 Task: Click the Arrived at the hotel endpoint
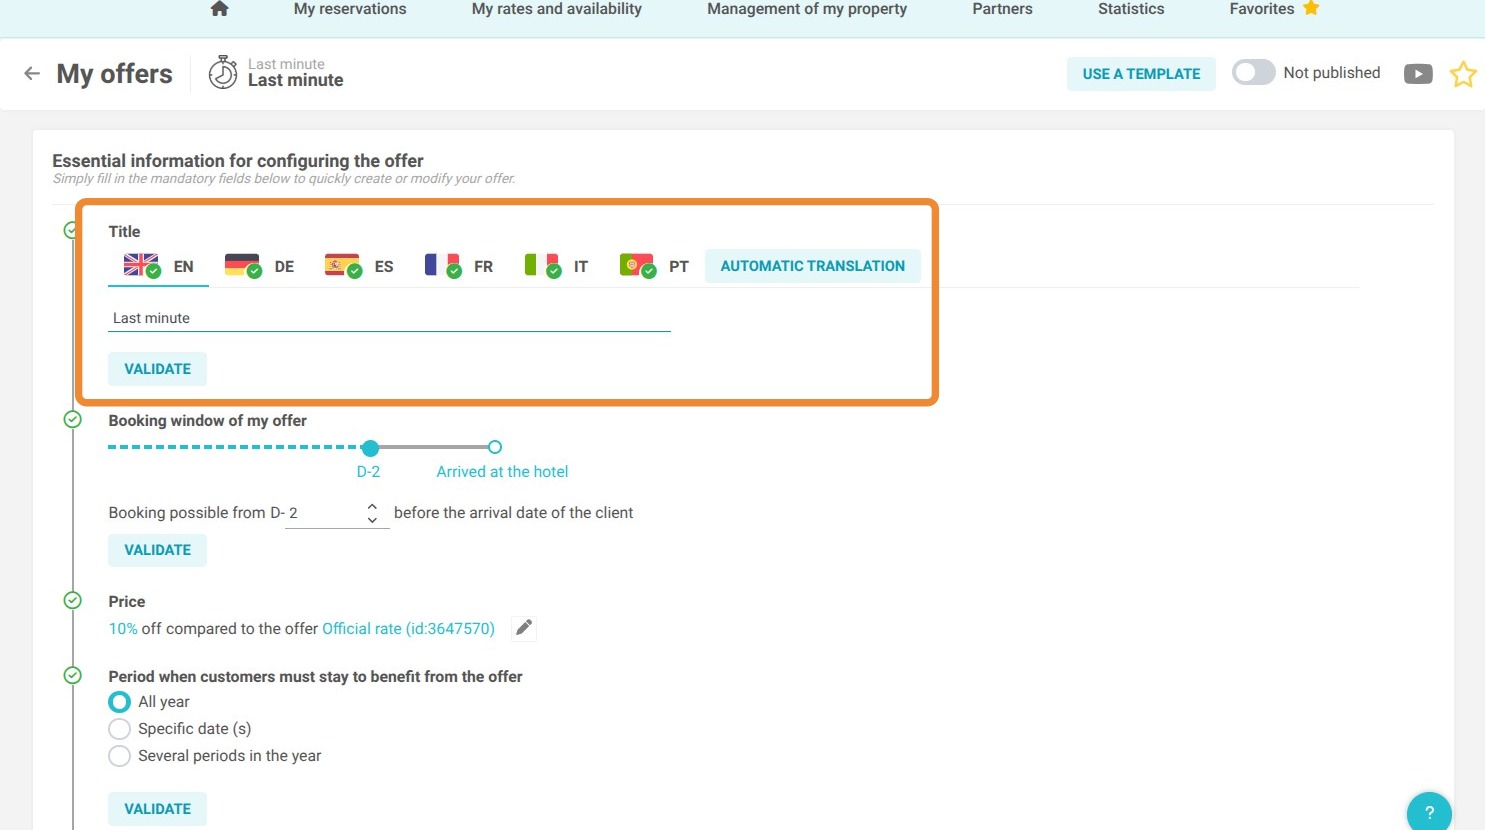tap(494, 447)
